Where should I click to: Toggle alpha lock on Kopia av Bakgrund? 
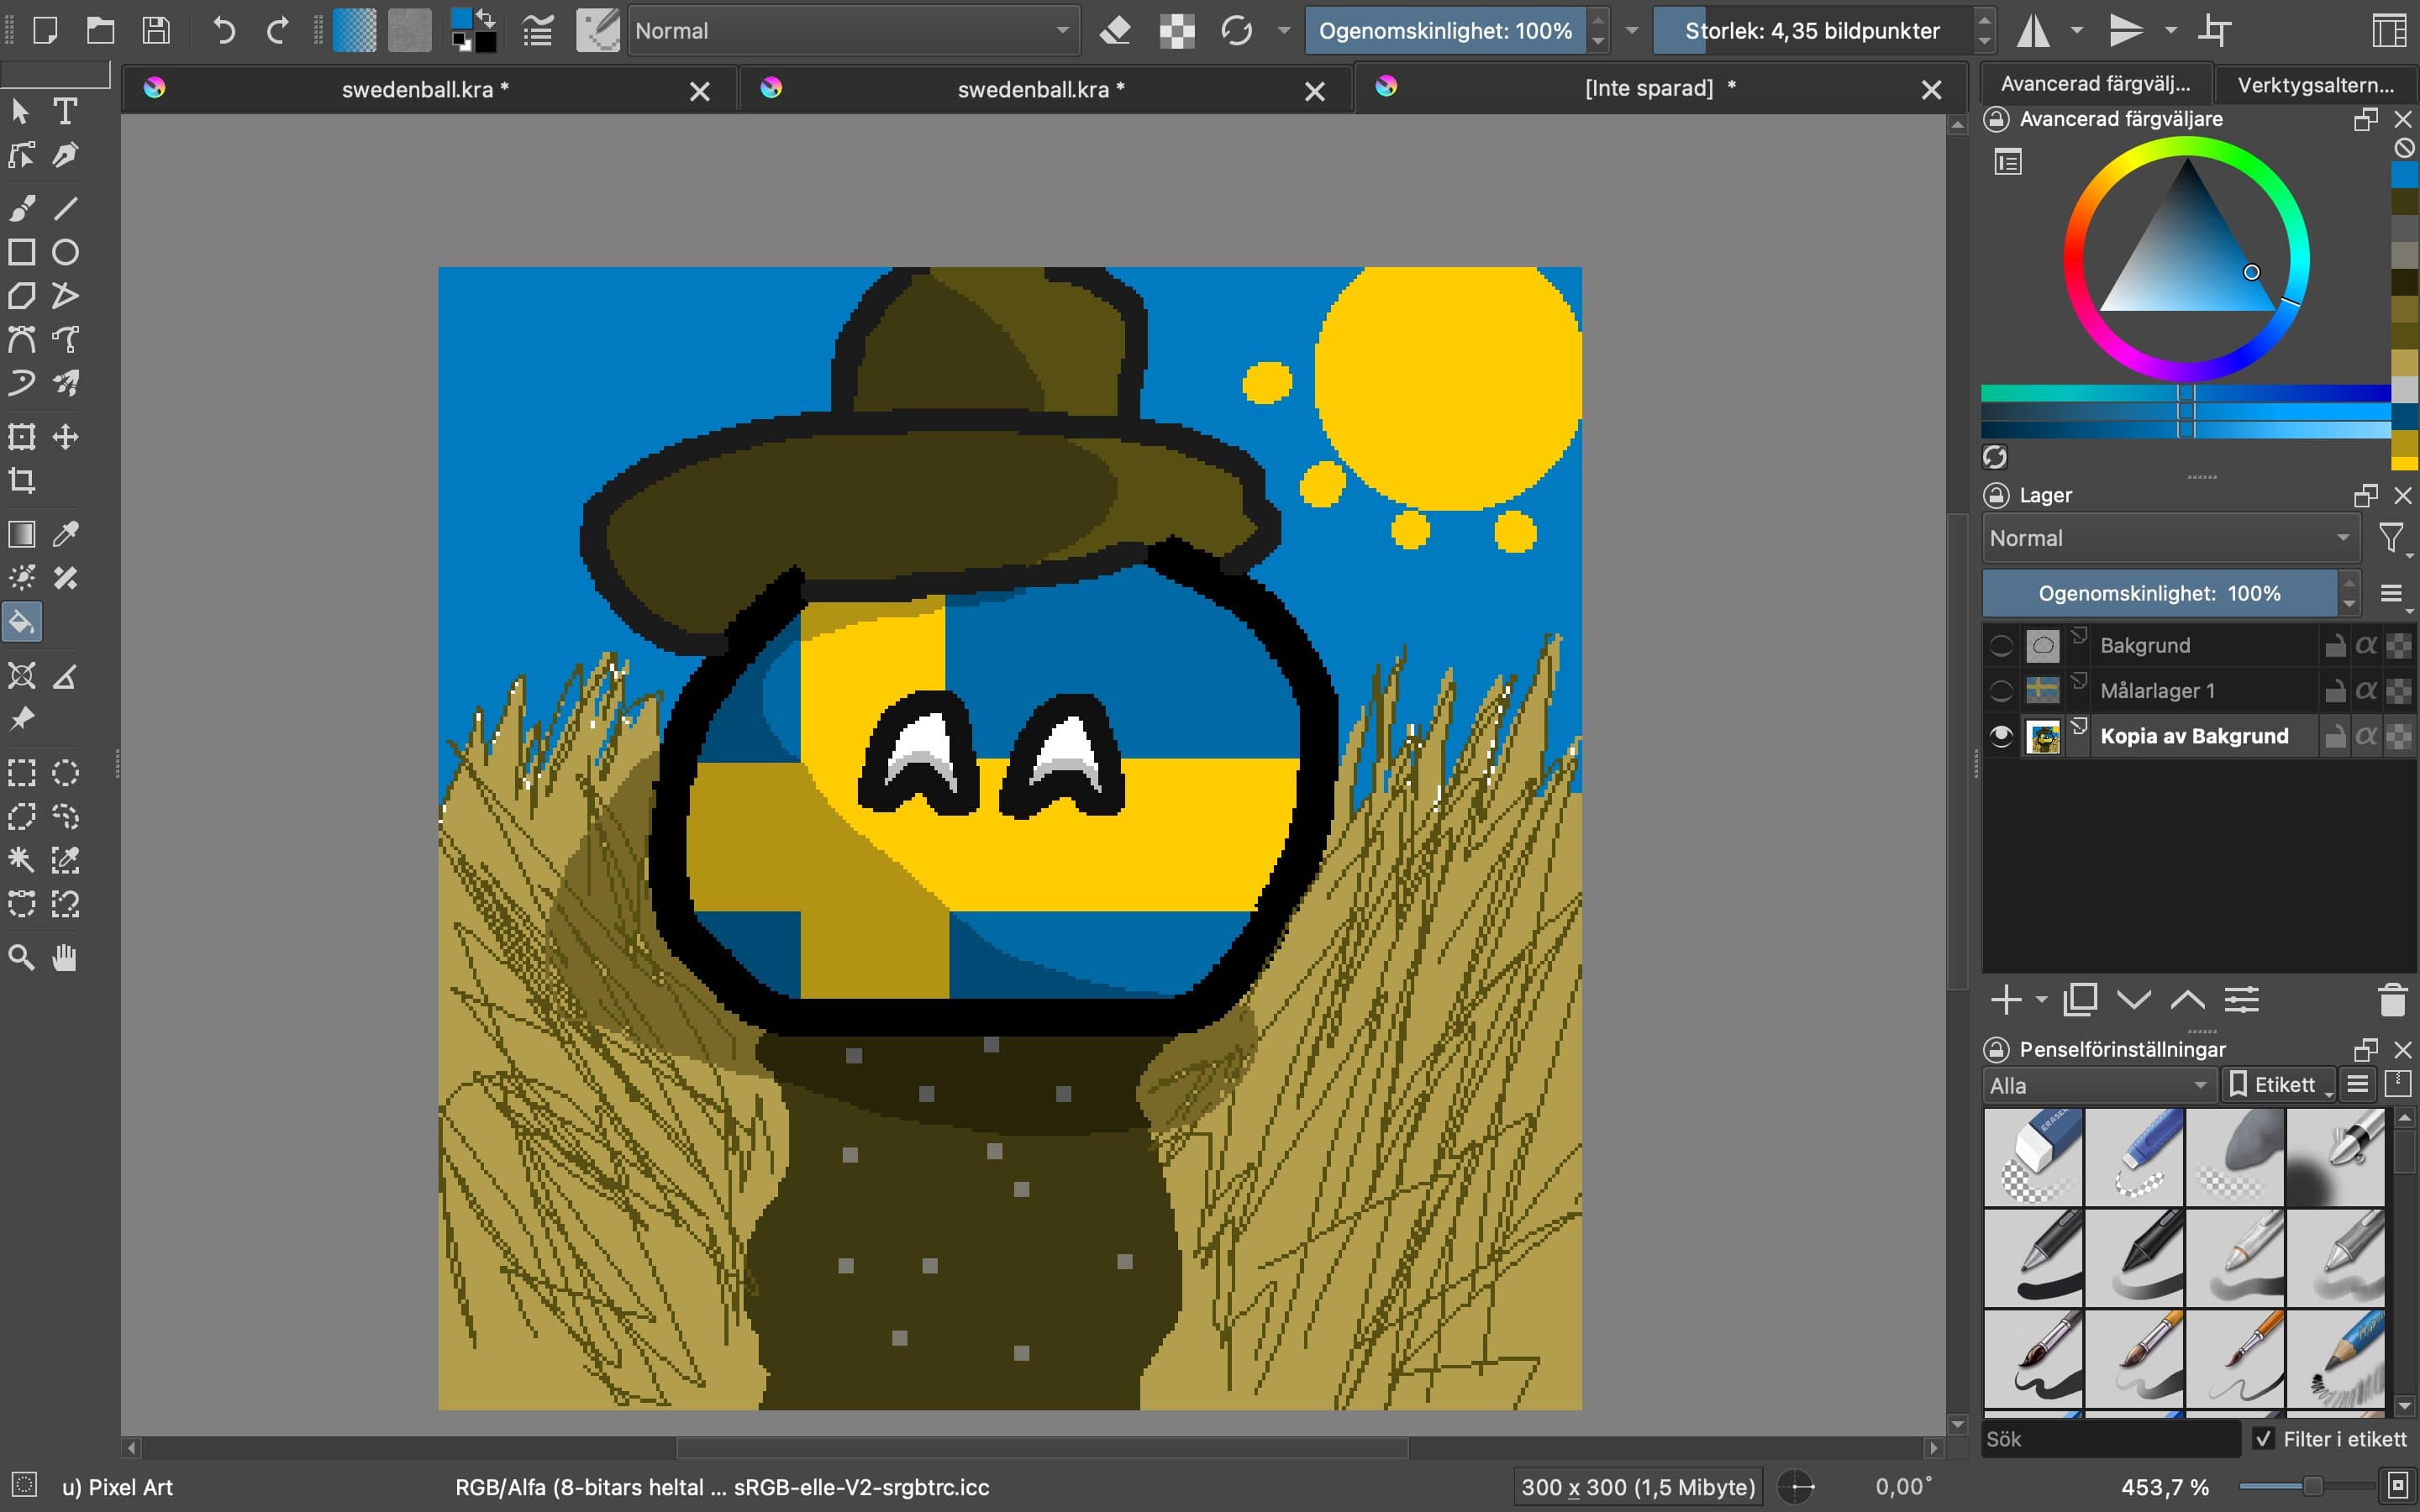pos(2398,736)
